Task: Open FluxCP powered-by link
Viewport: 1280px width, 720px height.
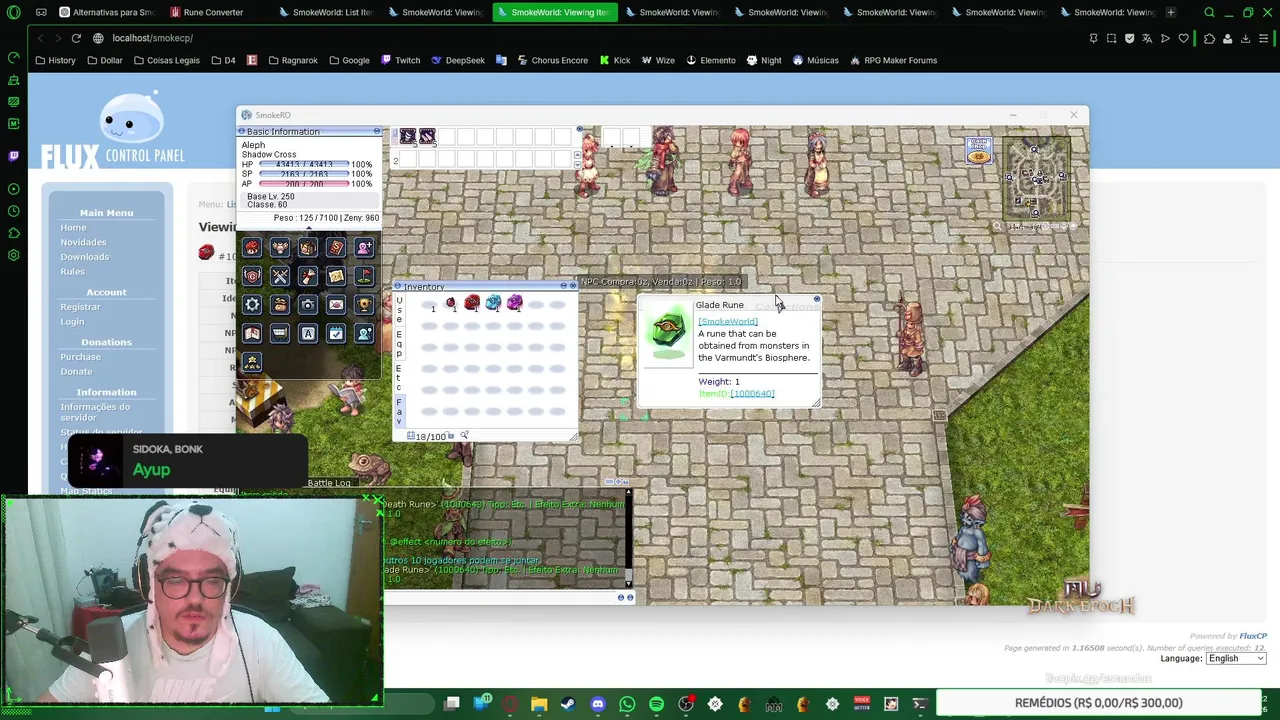Action: (1253, 636)
